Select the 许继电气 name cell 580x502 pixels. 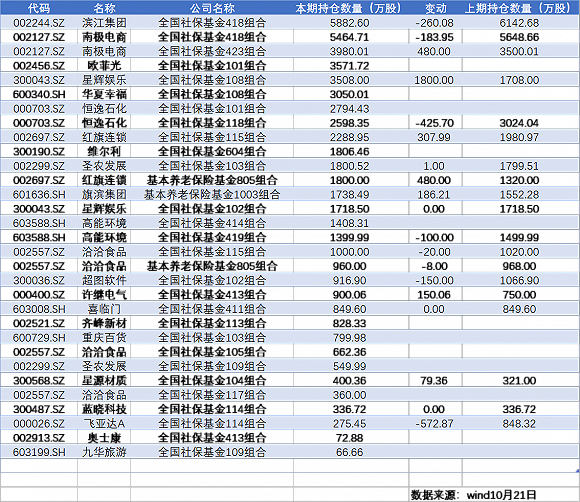click(x=104, y=295)
